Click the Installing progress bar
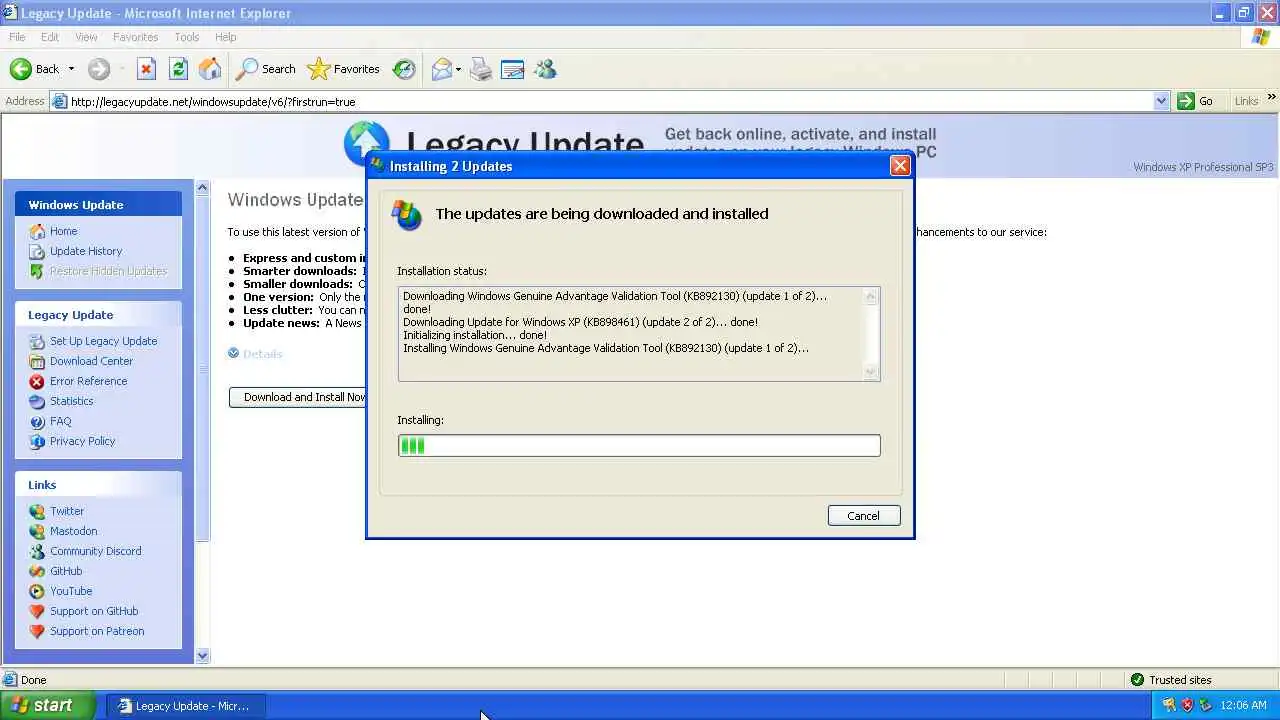The height and width of the screenshot is (720, 1280). pos(639,446)
